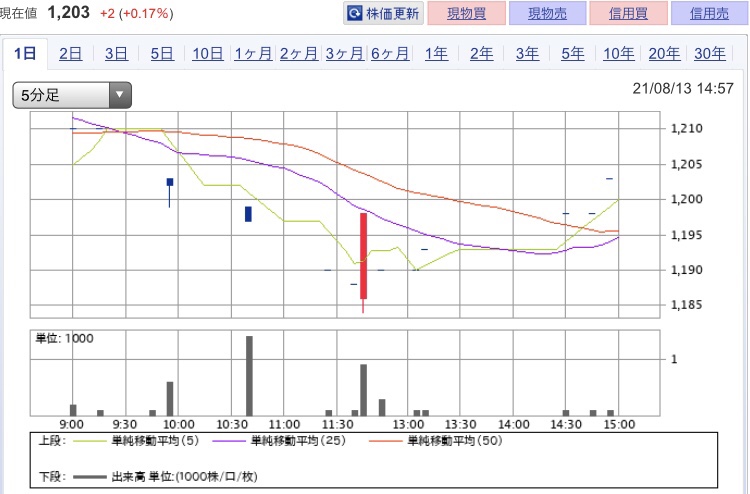The image size is (750, 494).
Task: Switch to the 20年 chart range
Action: tap(664, 53)
